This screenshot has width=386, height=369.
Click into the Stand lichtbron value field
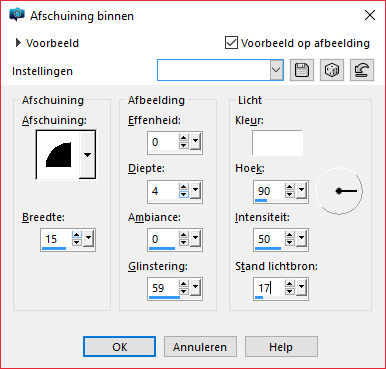point(269,288)
